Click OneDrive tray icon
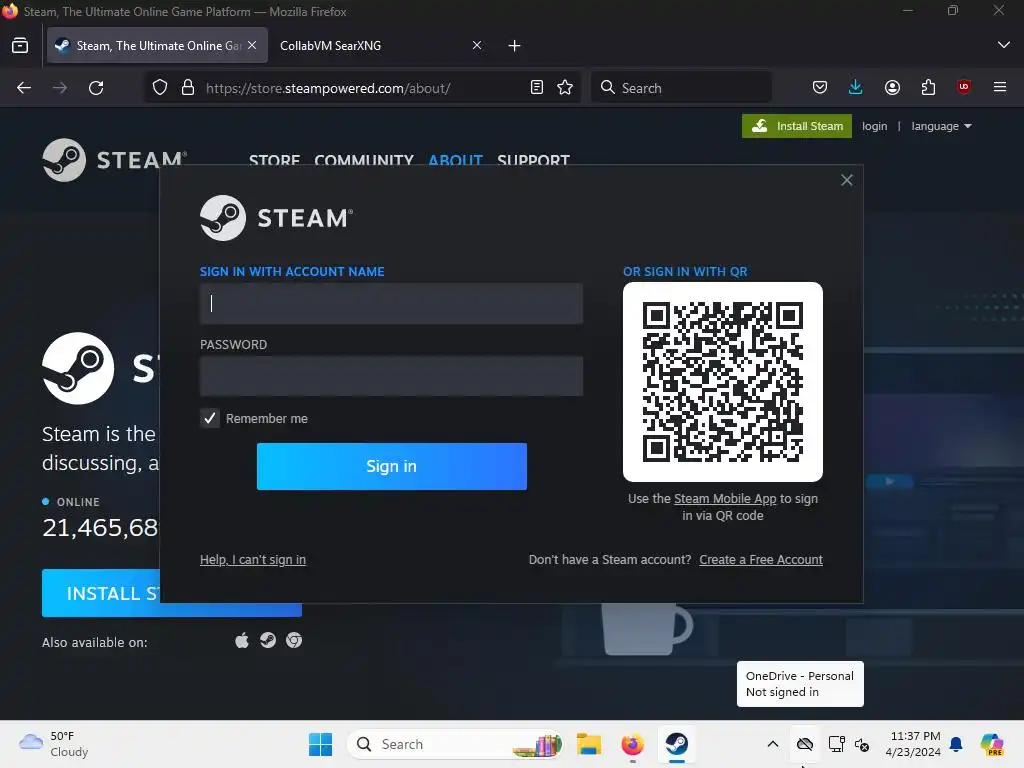This screenshot has height=768, width=1024. tap(805, 744)
